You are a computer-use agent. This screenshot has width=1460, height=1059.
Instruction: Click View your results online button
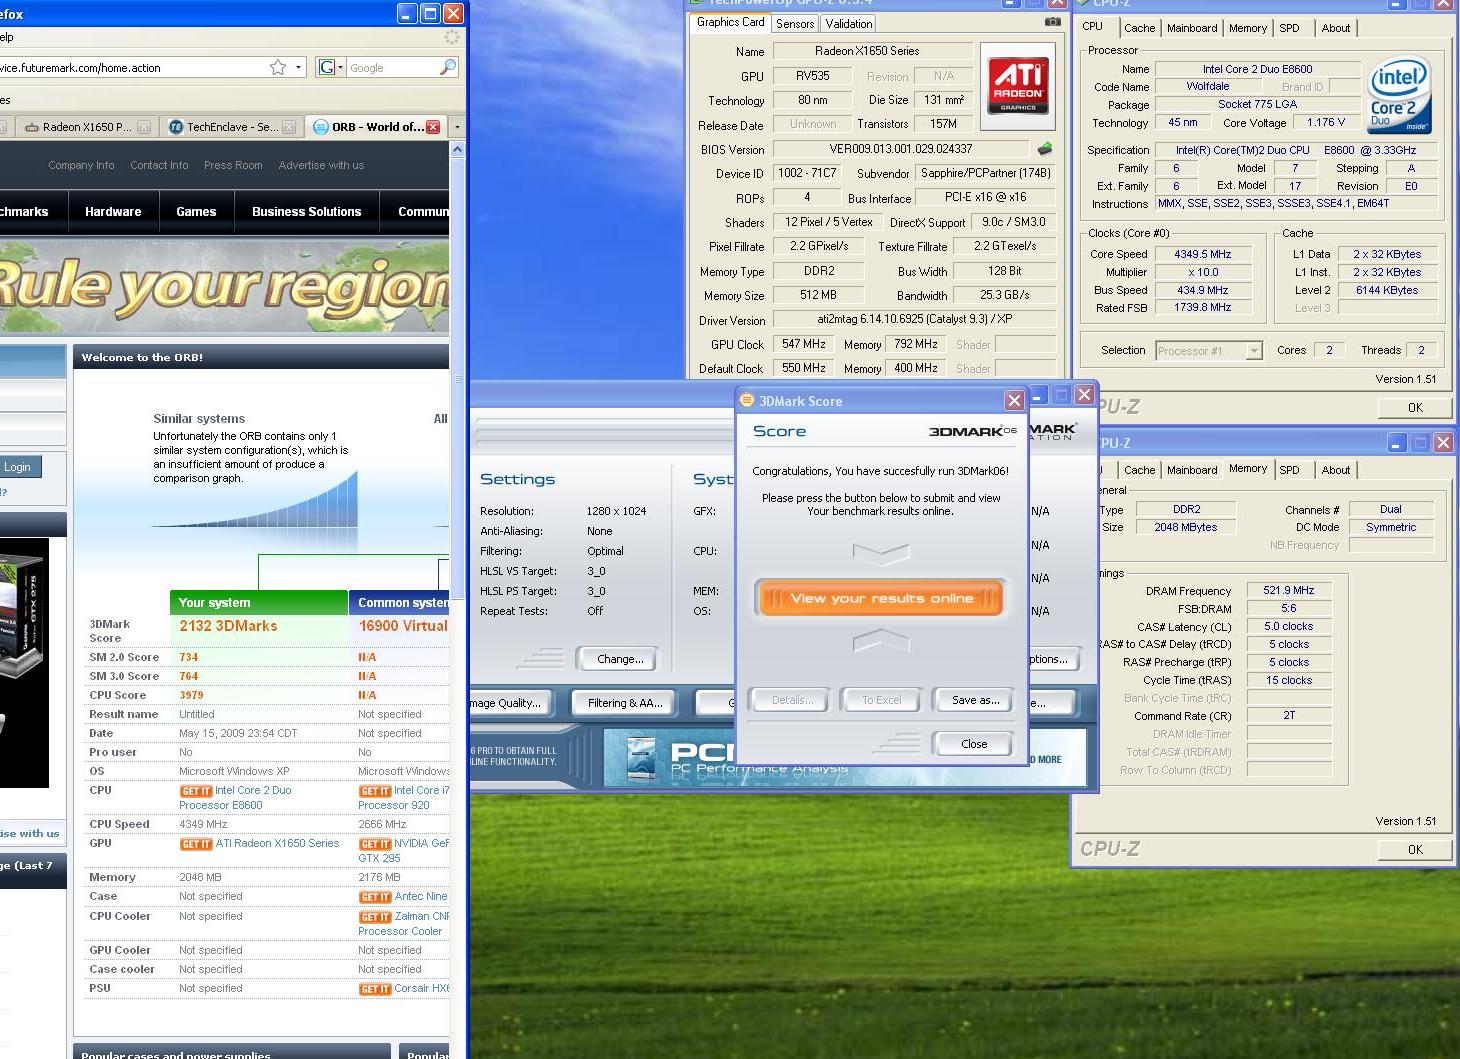click(x=881, y=598)
